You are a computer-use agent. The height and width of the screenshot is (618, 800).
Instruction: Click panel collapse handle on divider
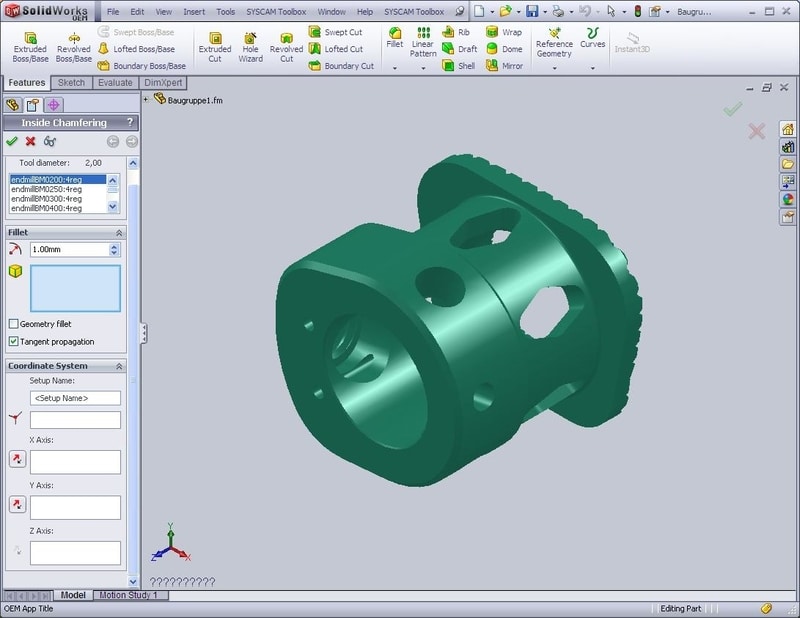coord(143,333)
